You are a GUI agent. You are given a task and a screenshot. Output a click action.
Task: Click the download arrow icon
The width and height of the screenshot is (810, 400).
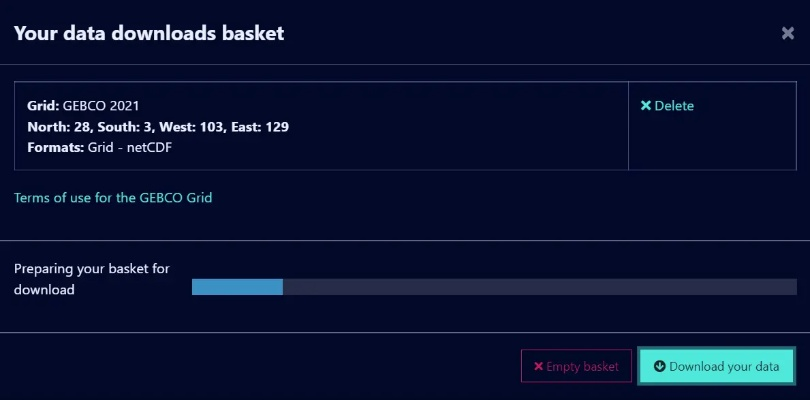coord(659,366)
